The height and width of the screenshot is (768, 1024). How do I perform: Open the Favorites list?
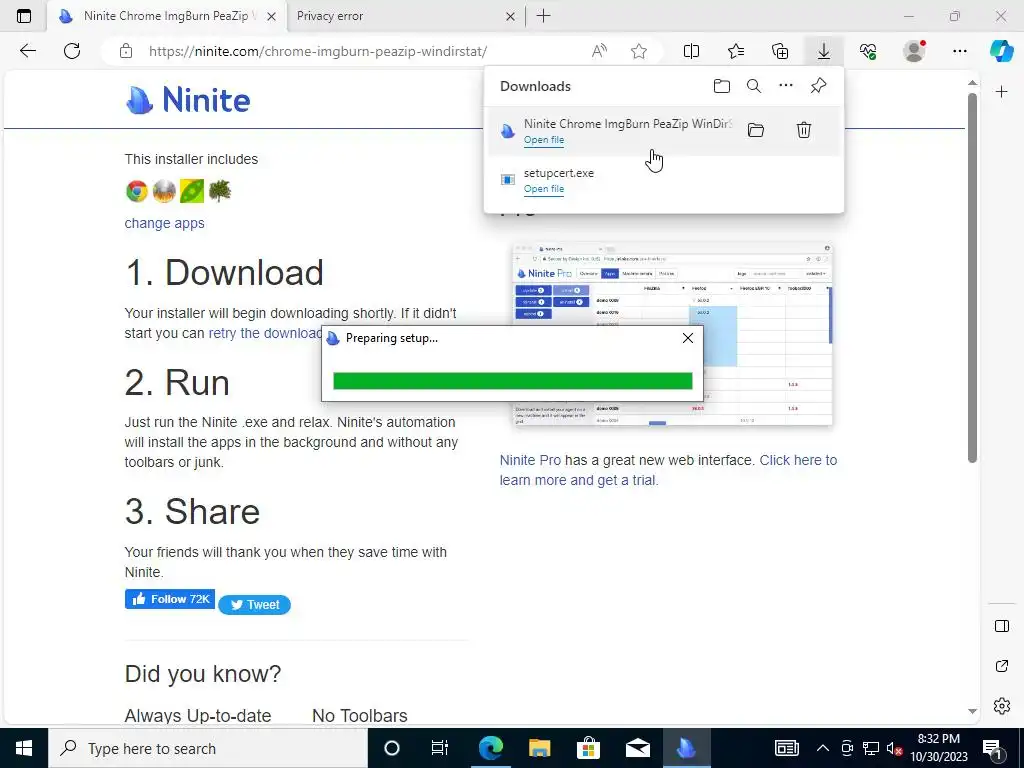pyautogui.click(x=736, y=51)
